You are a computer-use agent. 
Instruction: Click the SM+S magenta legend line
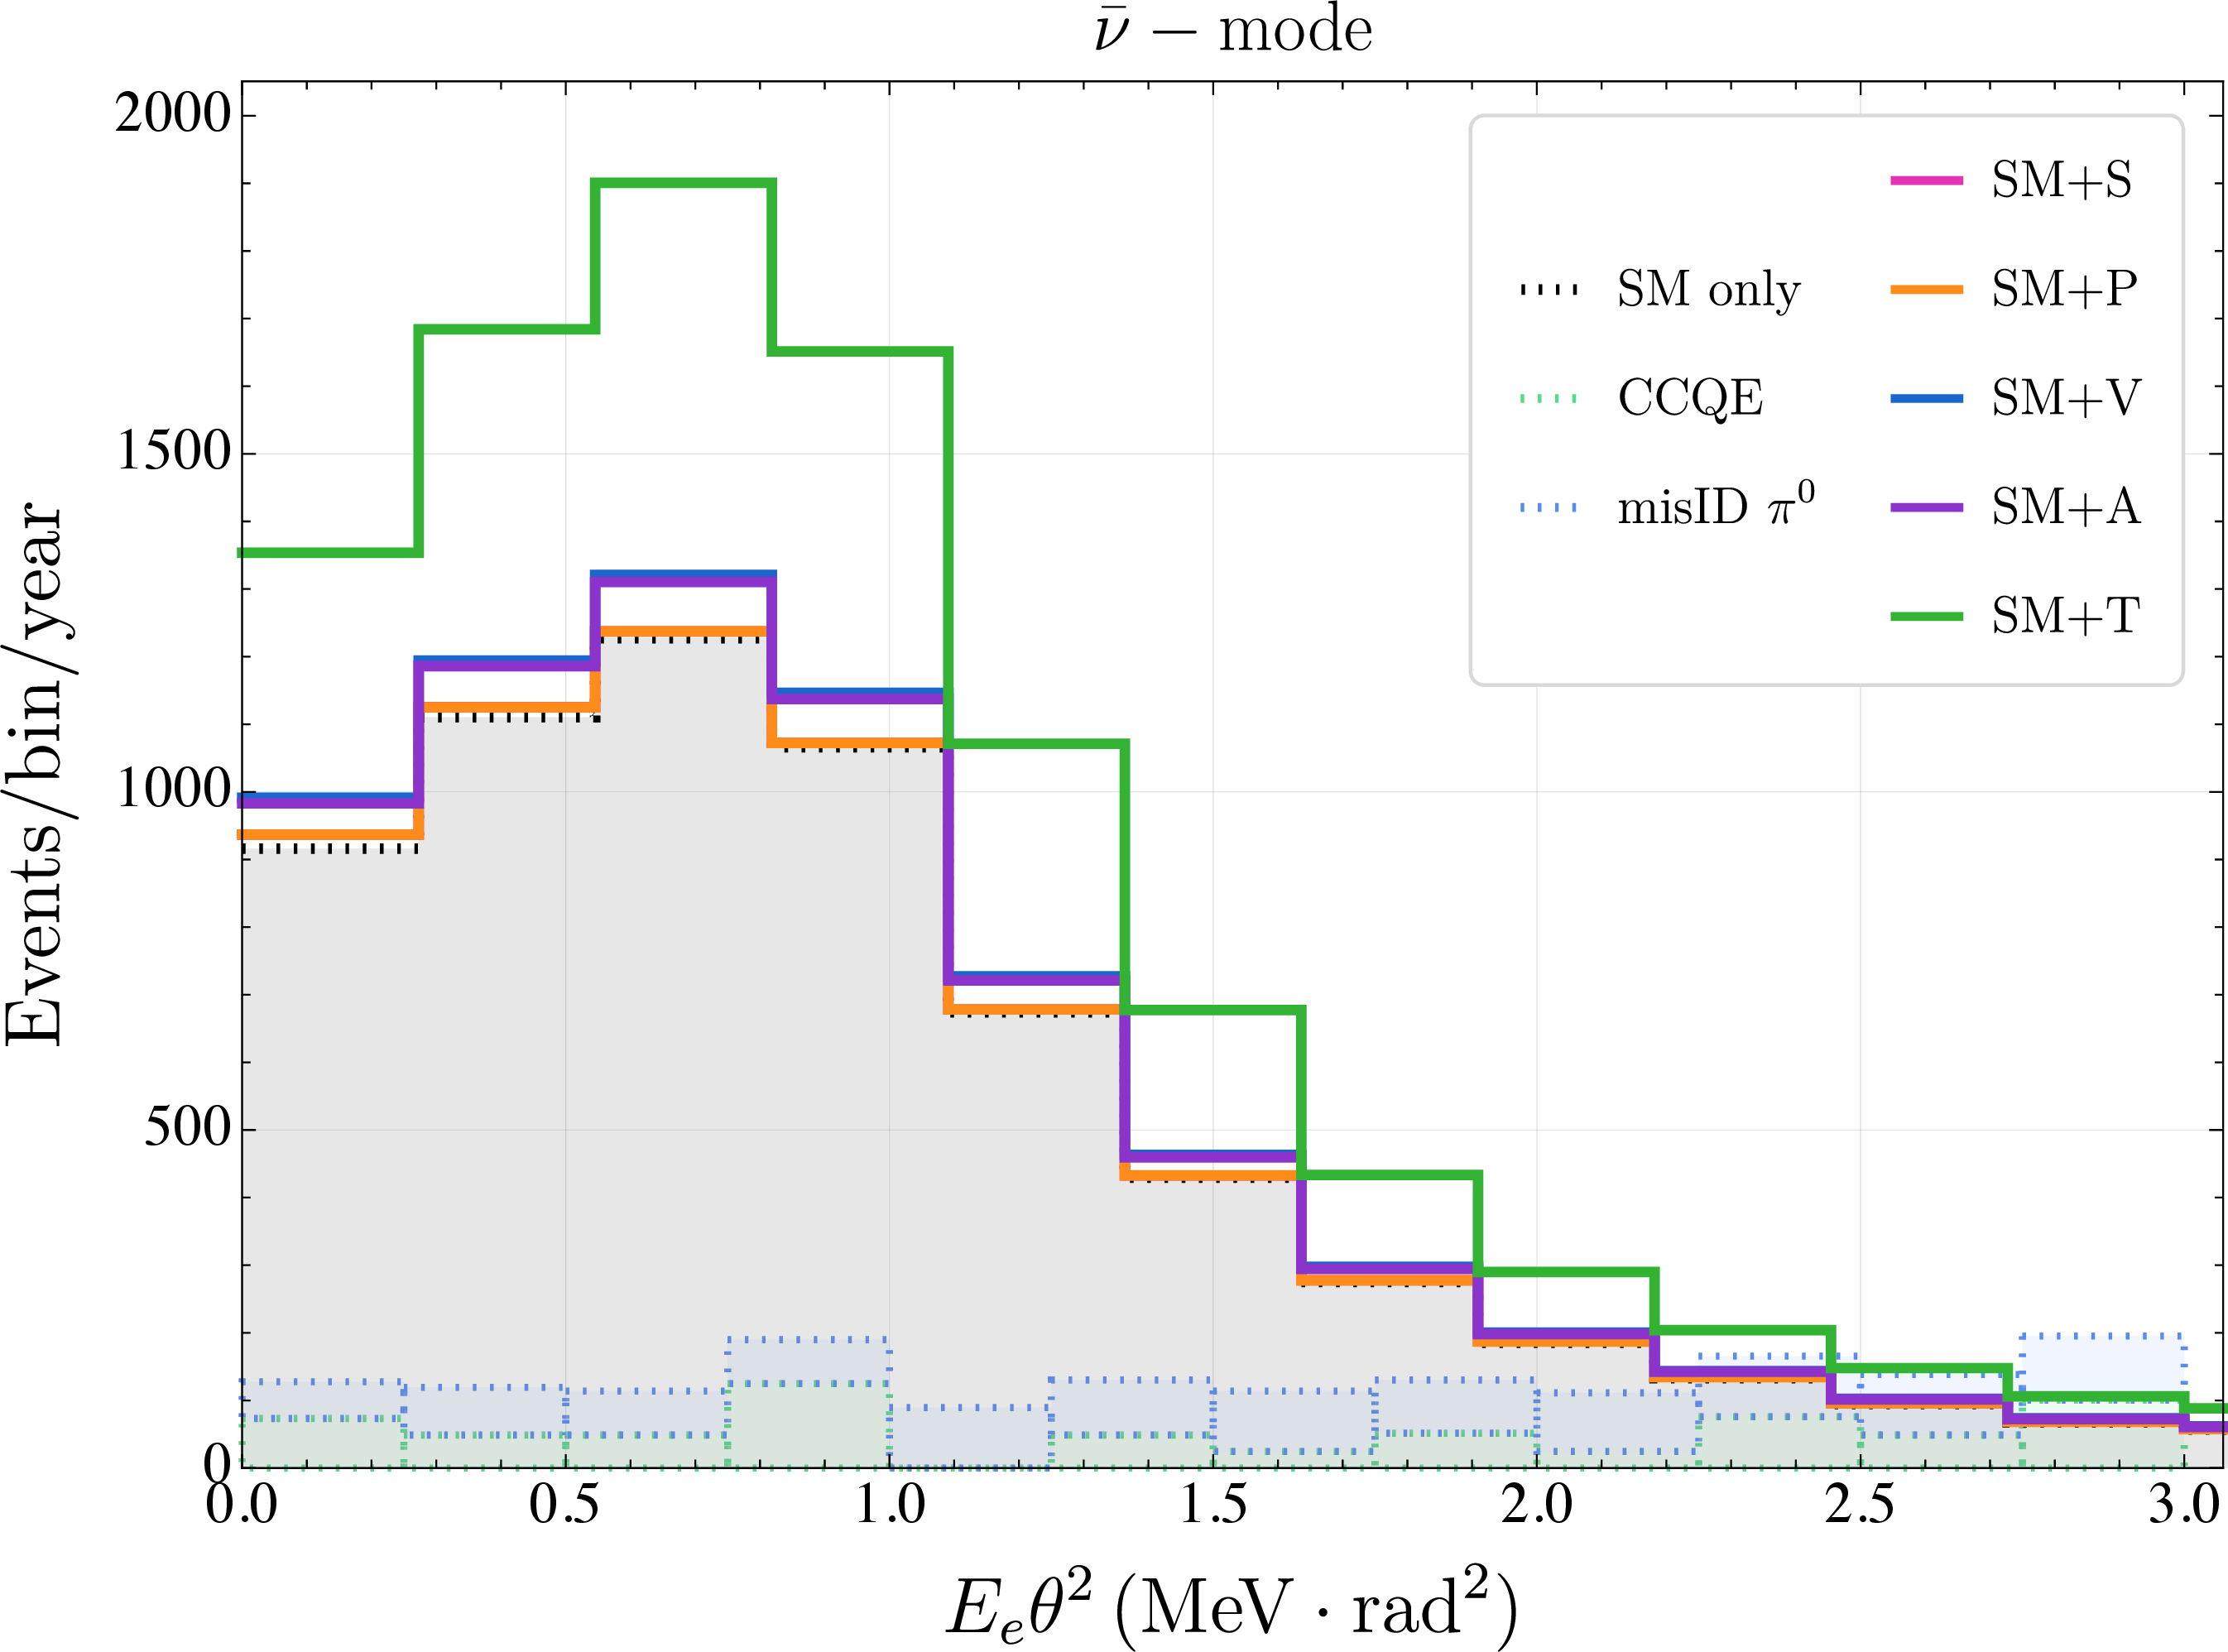point(1926,181)
